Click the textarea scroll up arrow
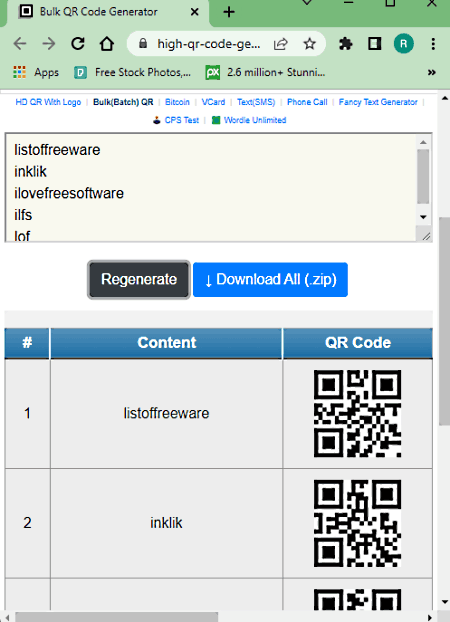This screenshot has width=450, height=622. (423, 142)
